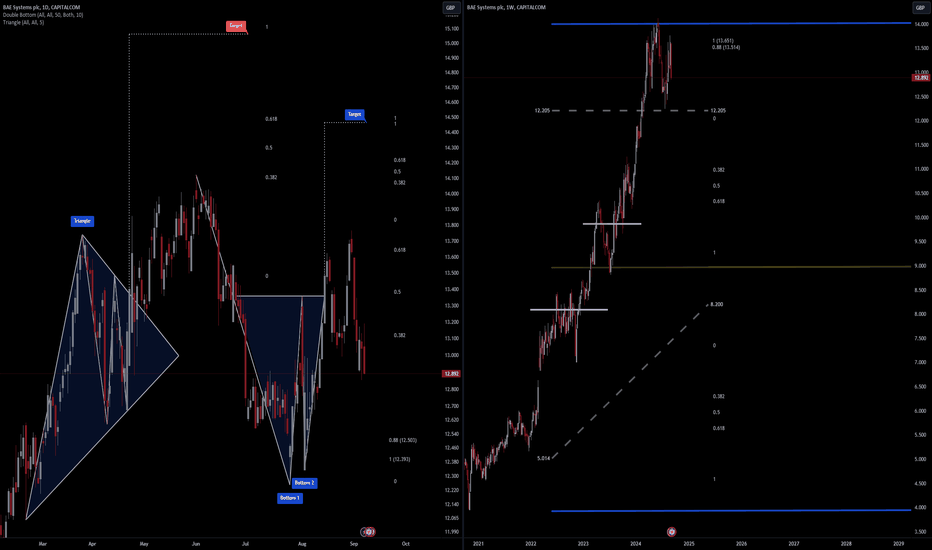Click the BAE Systems plc 1W chart title
This screenshot has width=932, height=550.
[x=506, y=8]
